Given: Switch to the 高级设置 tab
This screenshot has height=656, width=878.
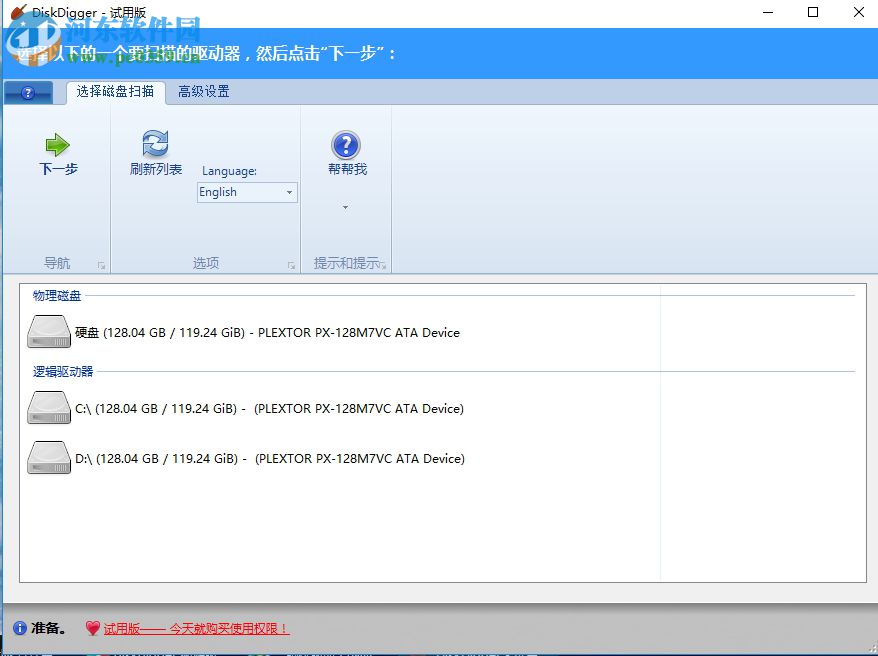Looking at the screenshot, I should [206, 91].
